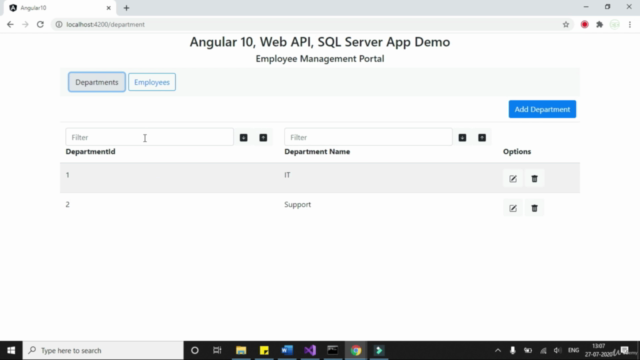The width and height of the screenshot is (640, 360).
Task: Open Cortana circle on taskbar
Action: 195,350
